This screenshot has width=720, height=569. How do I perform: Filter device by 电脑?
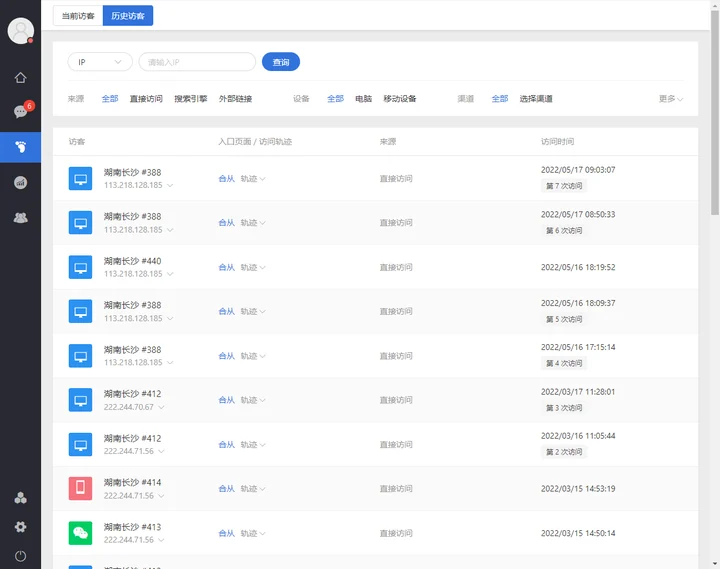click(363, 99)
